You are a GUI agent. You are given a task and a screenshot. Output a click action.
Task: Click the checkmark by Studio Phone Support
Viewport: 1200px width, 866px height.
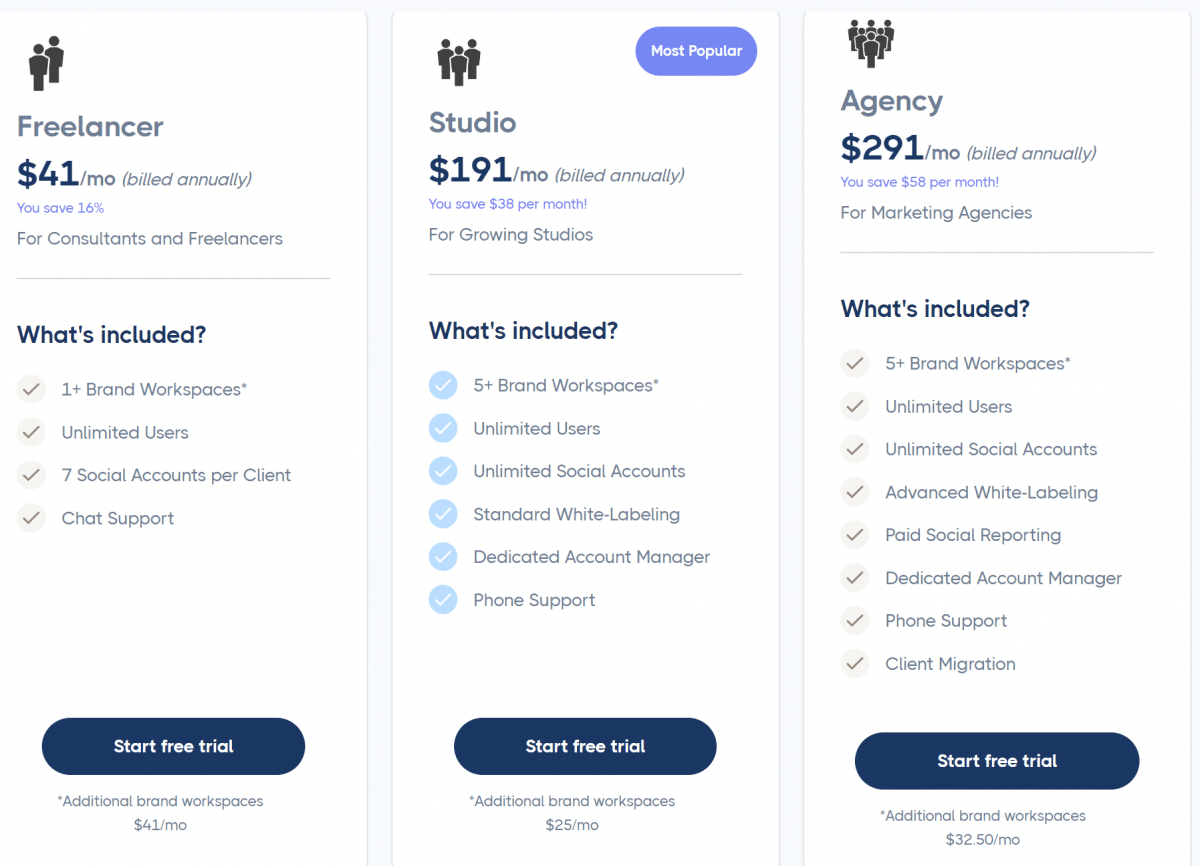(443, 600)
